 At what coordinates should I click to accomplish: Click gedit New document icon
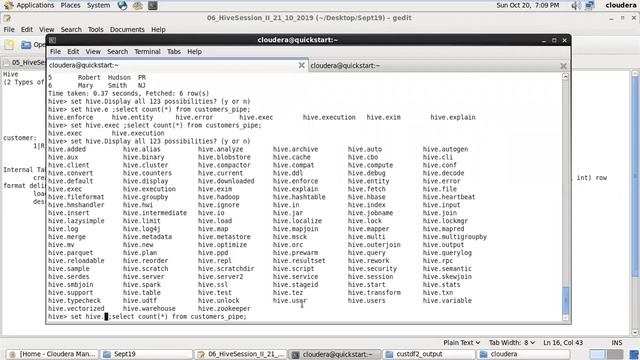point(9,44)
